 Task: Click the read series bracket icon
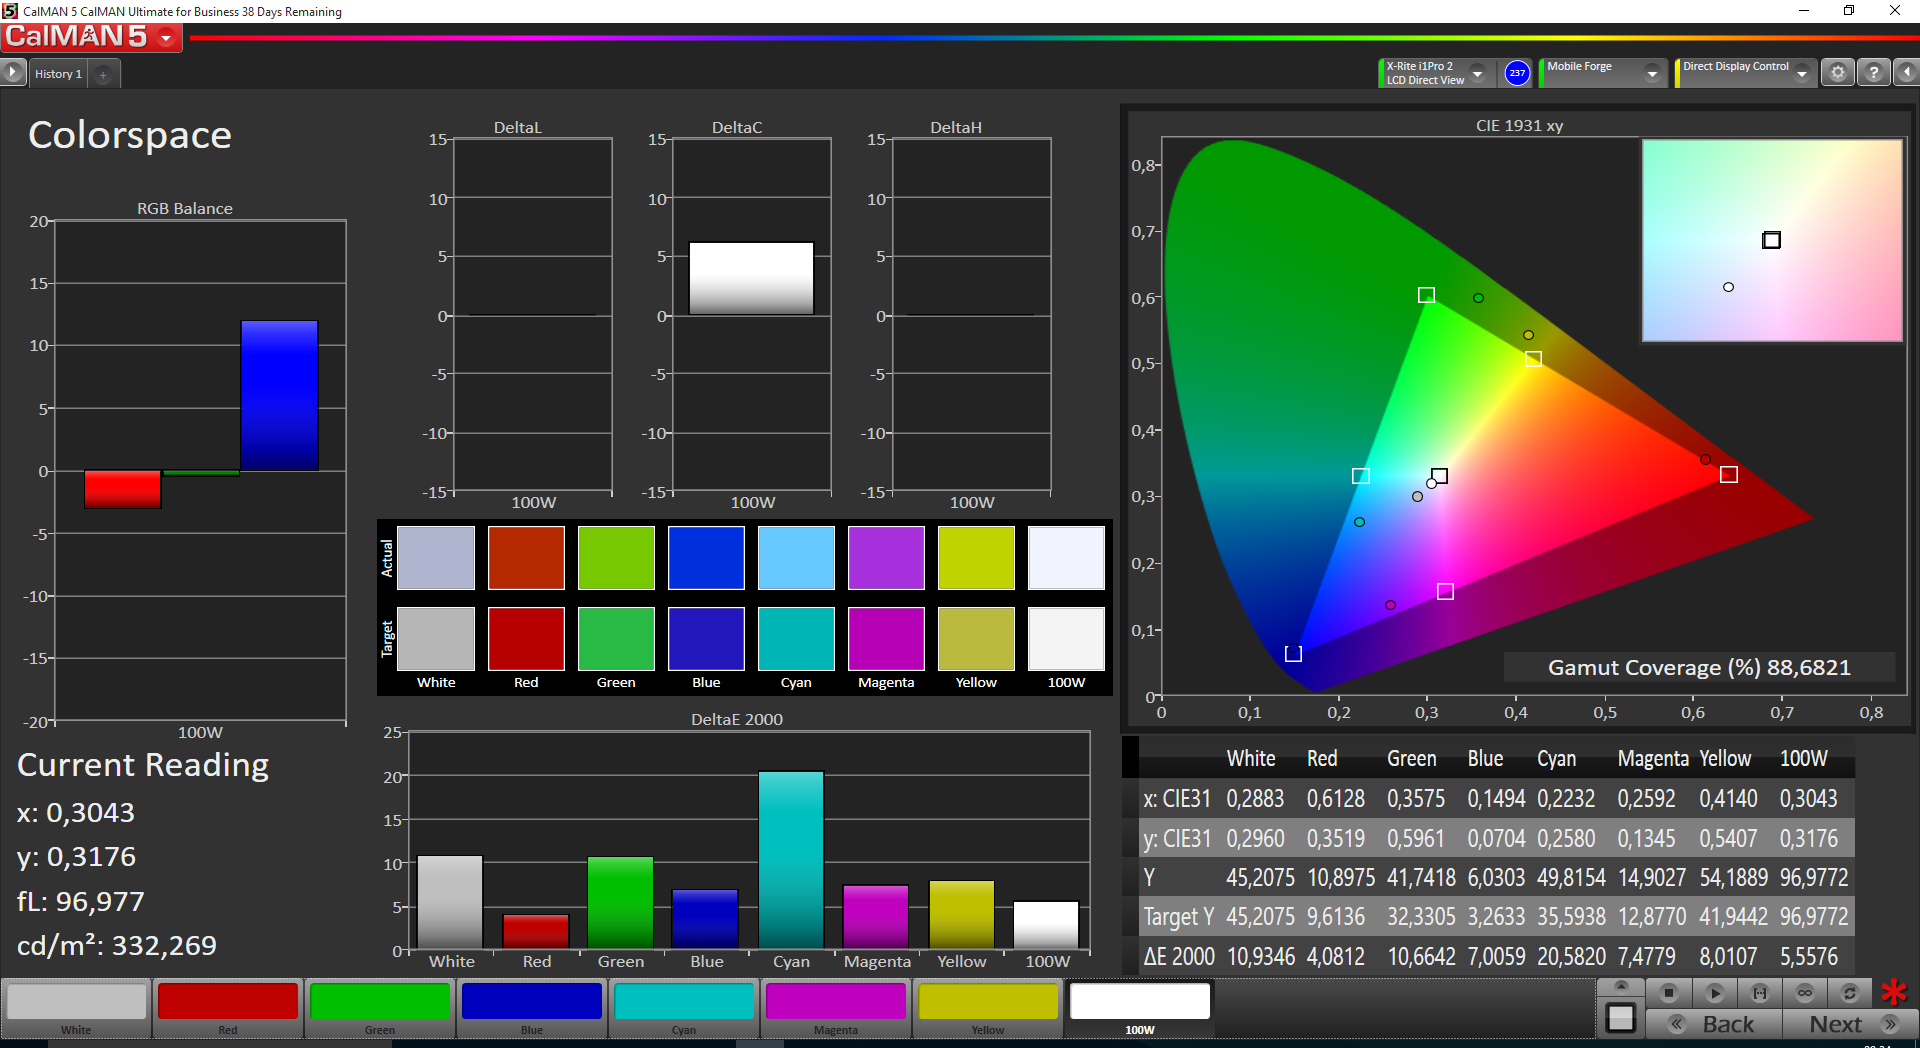tap(1760, 993)
